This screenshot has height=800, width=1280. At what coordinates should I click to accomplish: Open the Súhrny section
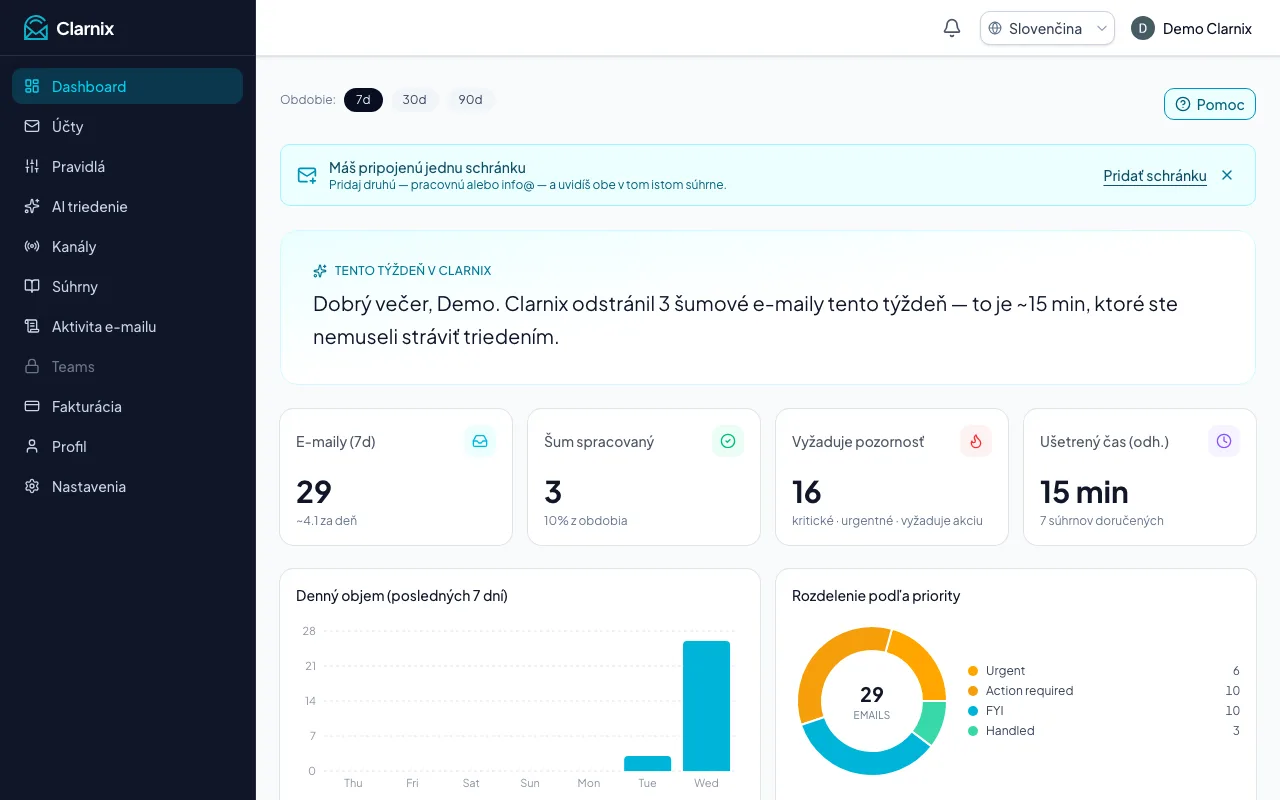click(127, 286)
